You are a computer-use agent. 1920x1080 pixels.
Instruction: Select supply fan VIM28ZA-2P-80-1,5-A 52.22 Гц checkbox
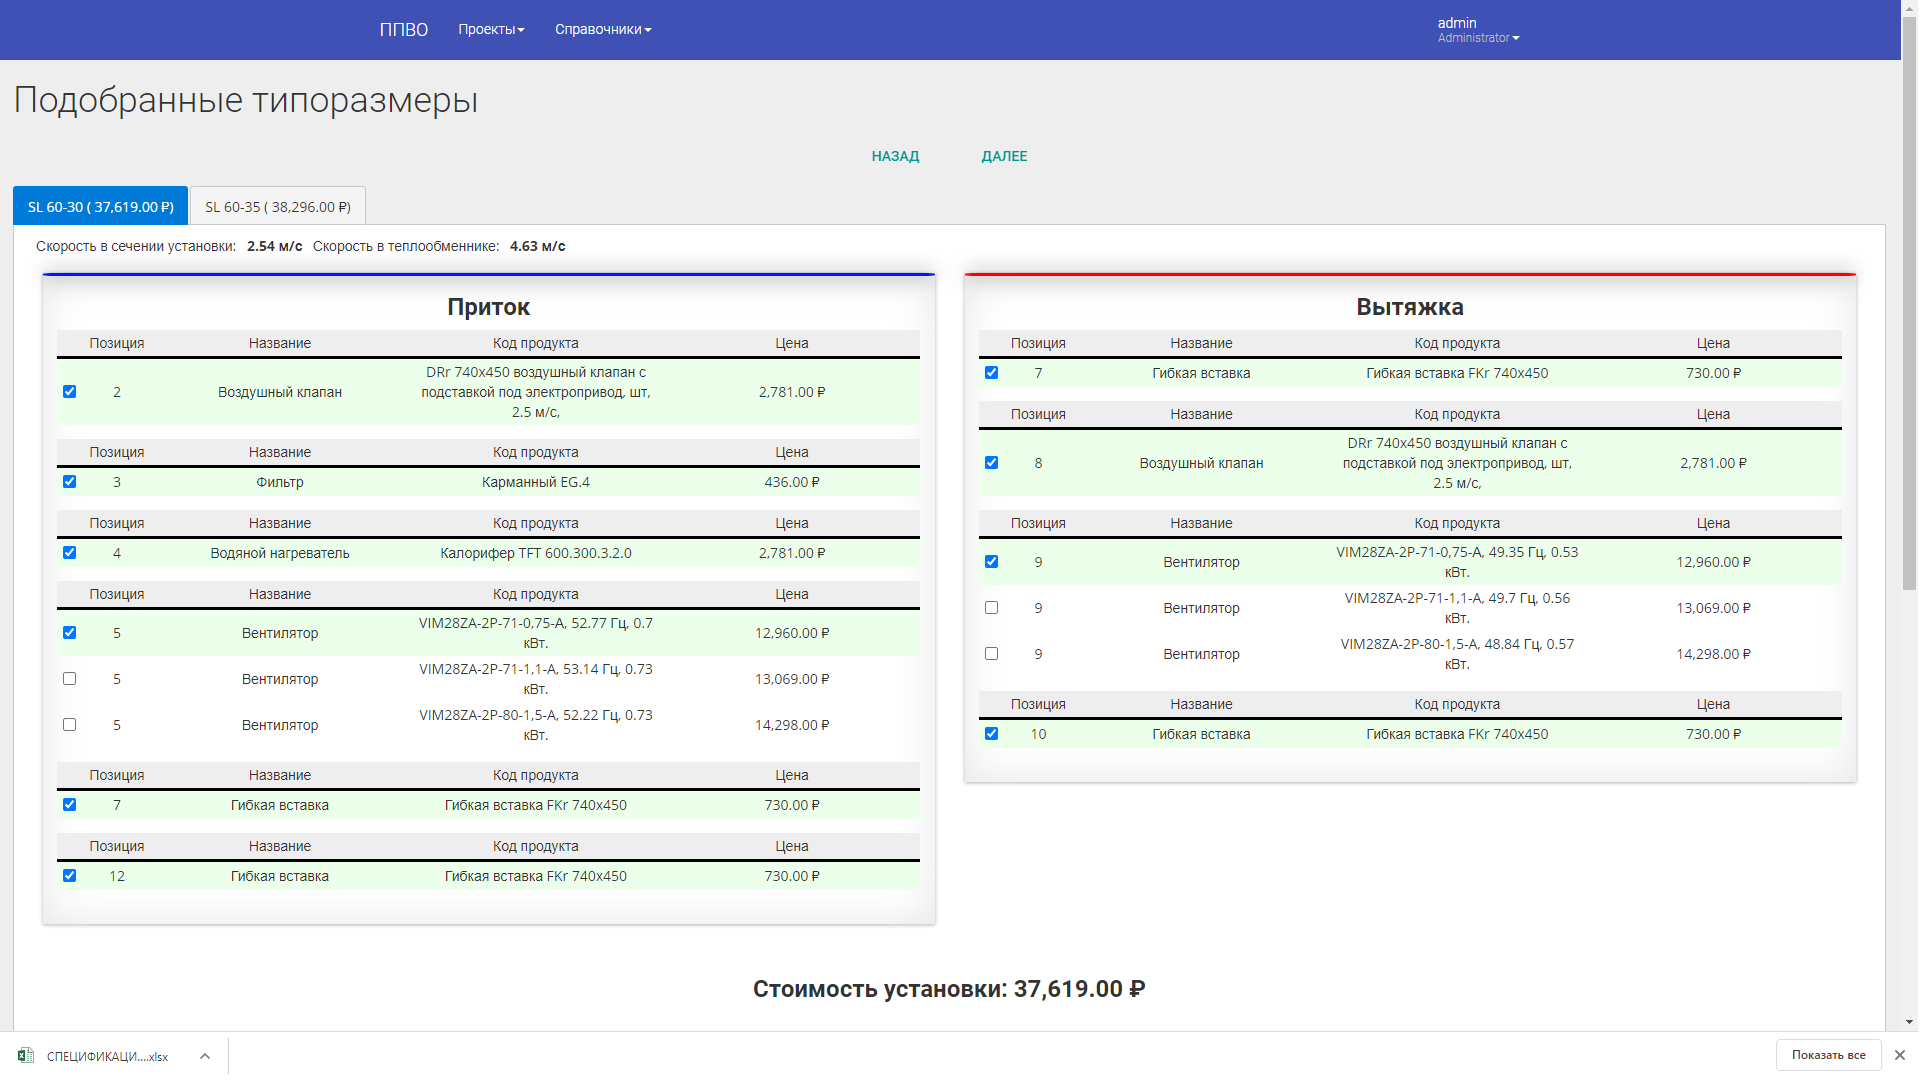(69, 725)
